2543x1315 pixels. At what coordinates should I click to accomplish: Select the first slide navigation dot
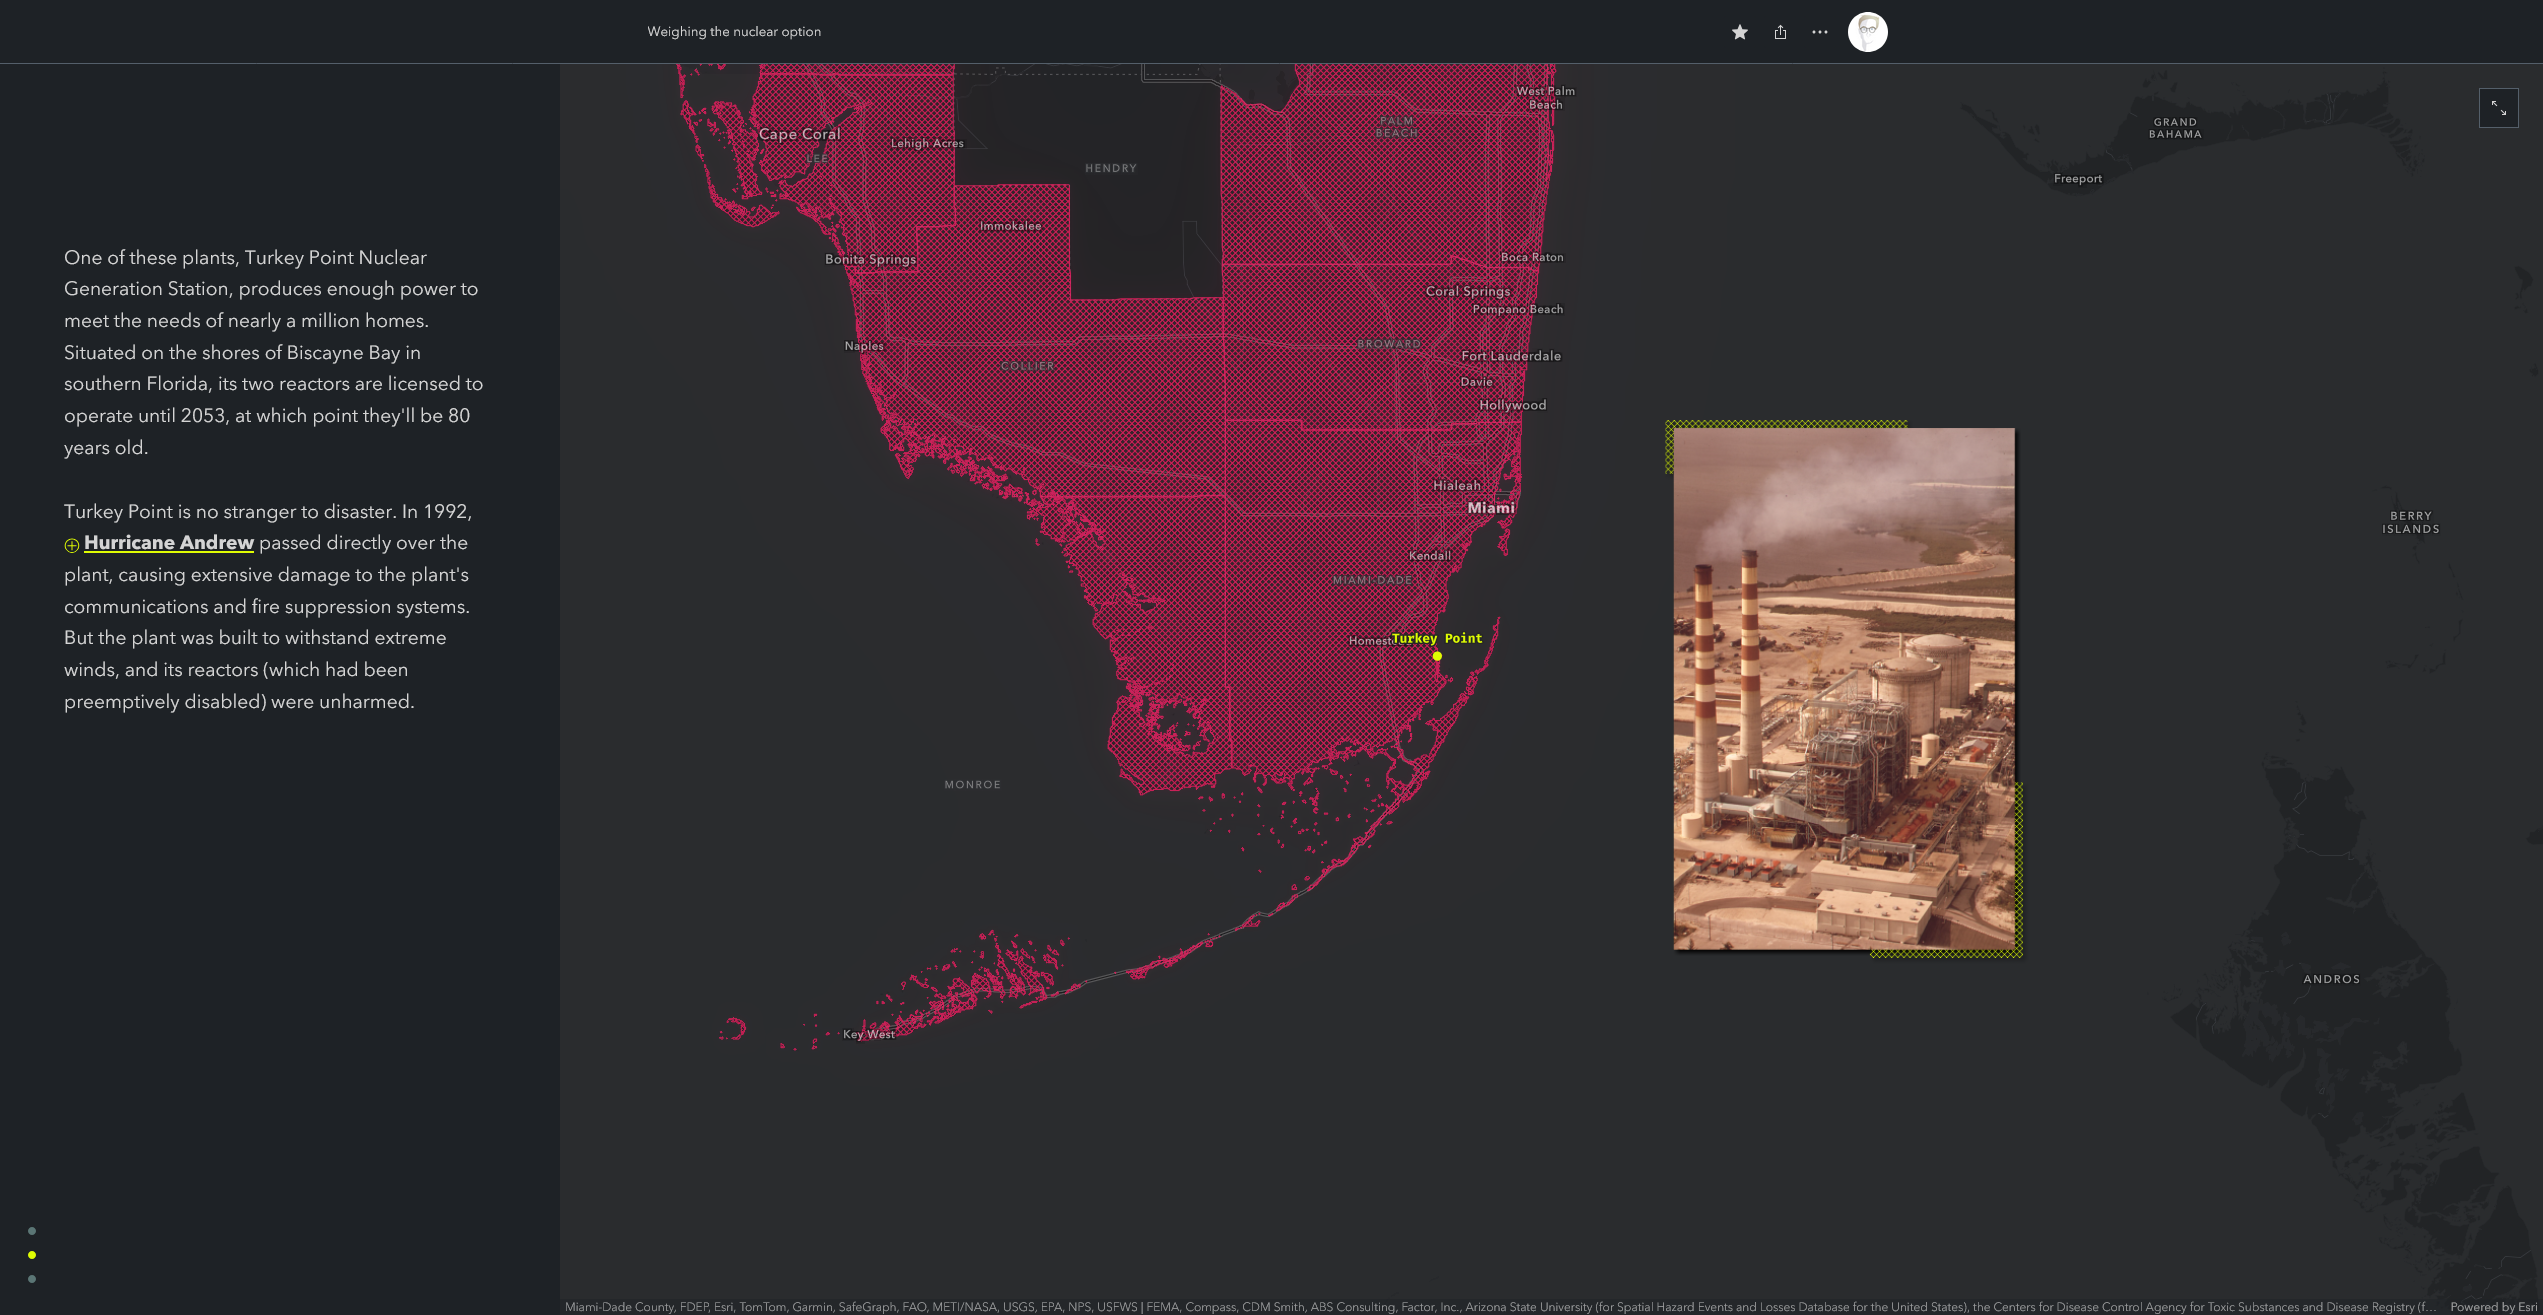click(x=32, y=1231)
